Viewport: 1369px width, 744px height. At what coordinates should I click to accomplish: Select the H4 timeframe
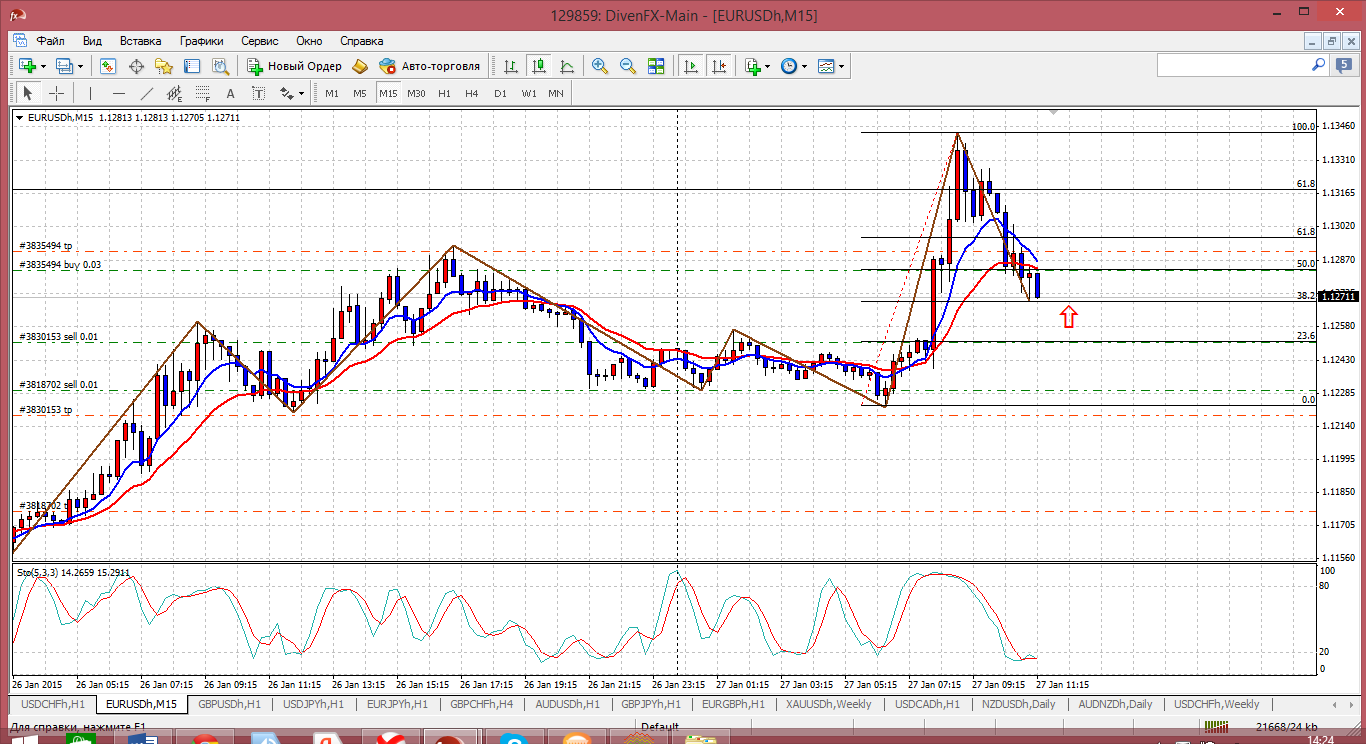tap(472, 93)
